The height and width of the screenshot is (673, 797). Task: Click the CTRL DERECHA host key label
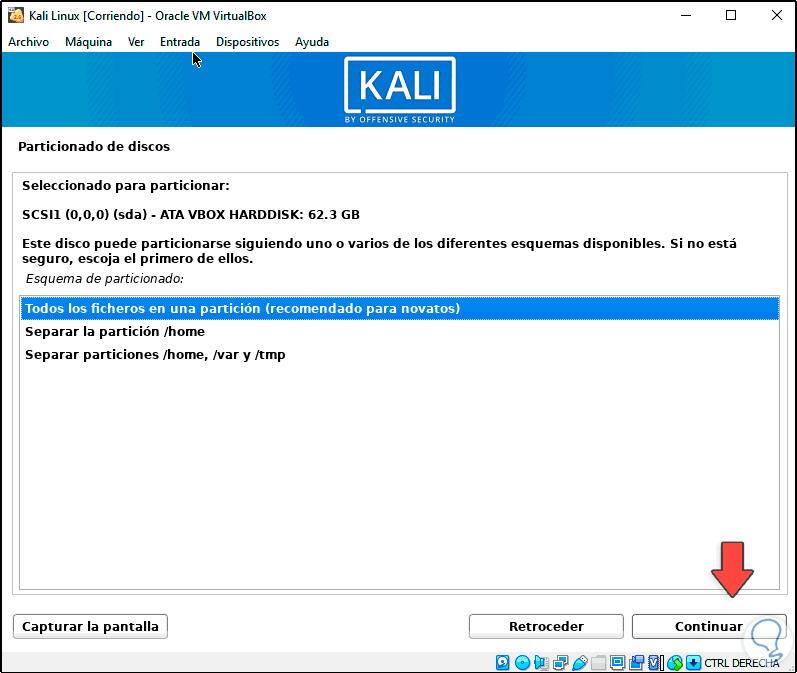click(742, 663)
